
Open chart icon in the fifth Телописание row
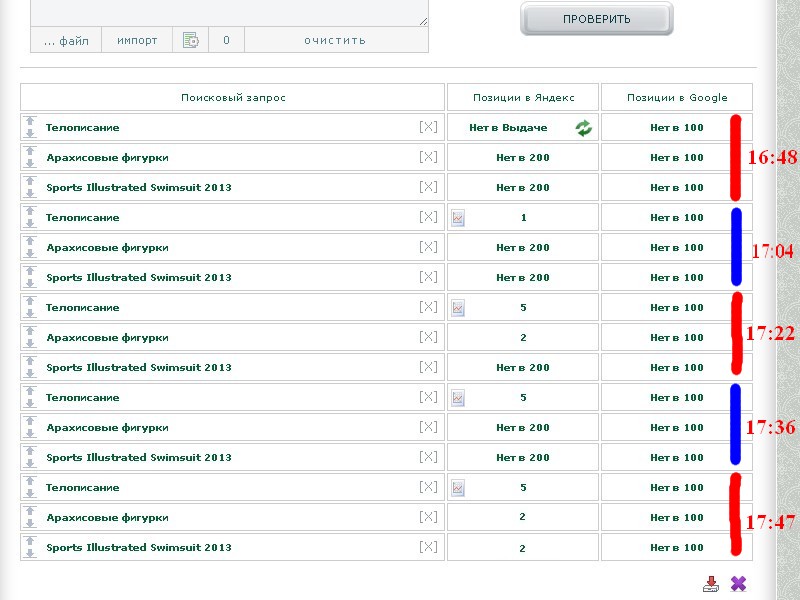(x=458, y=488)
